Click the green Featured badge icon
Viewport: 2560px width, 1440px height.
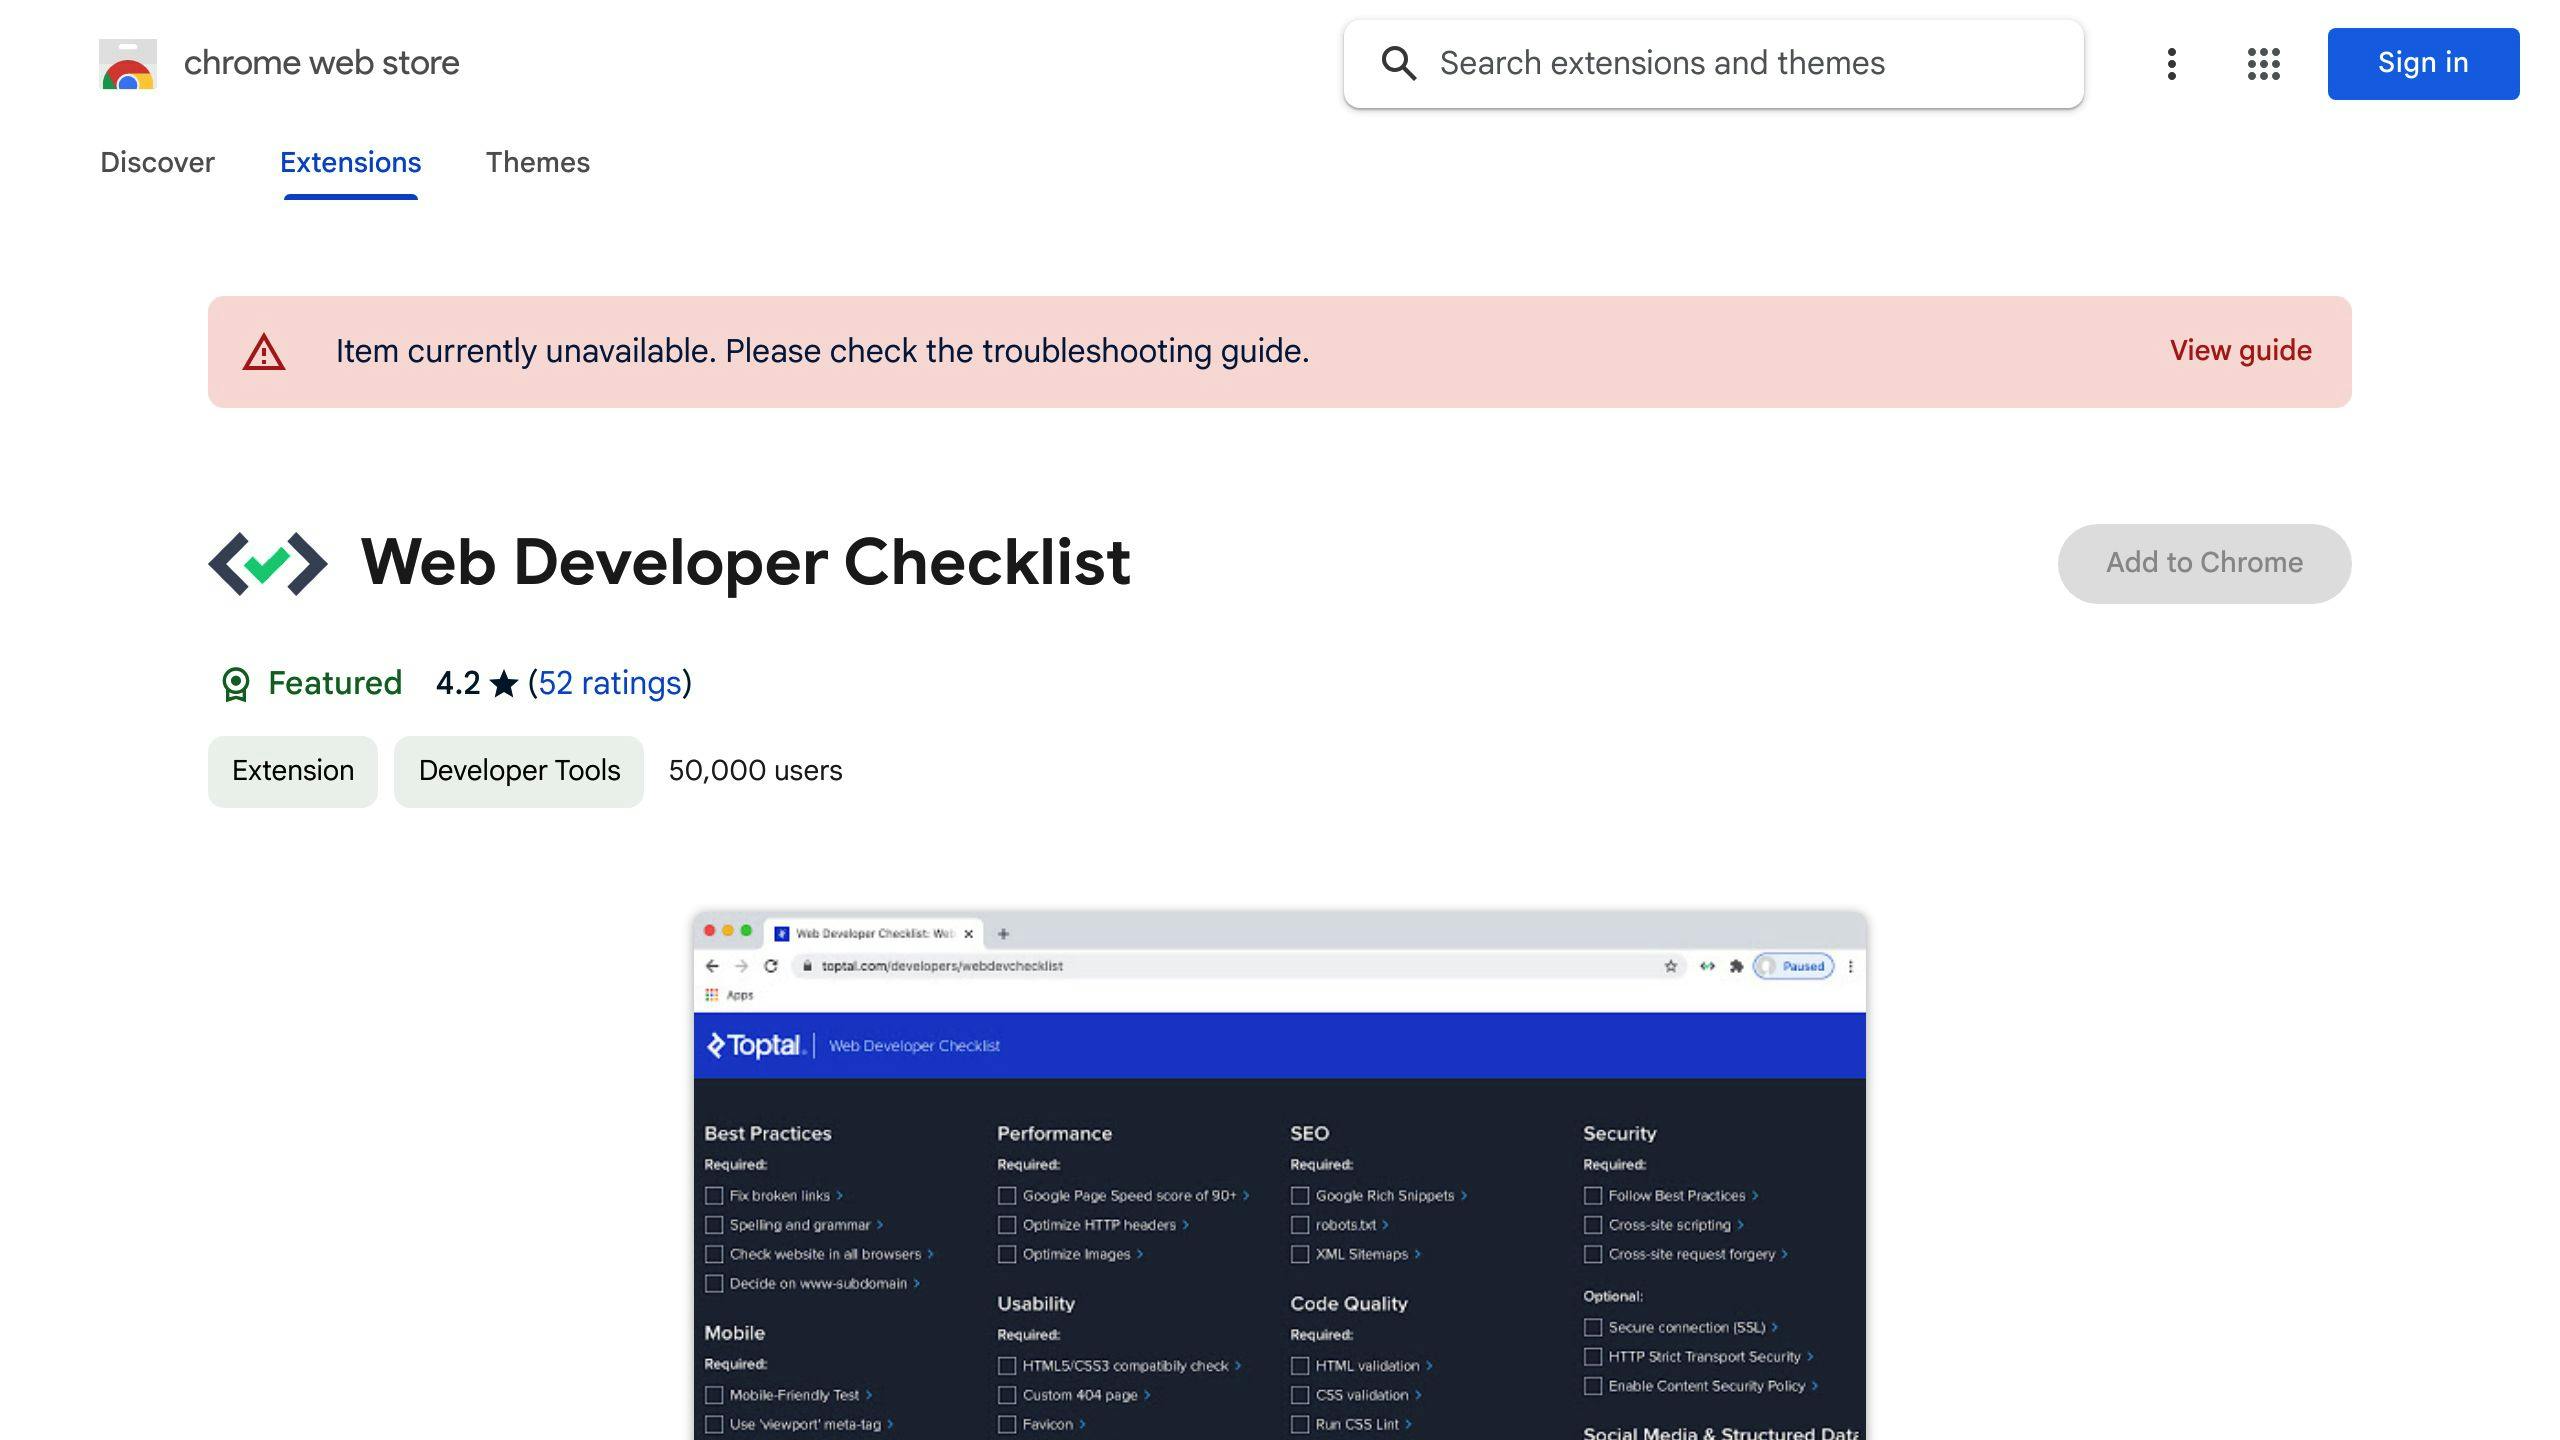coord(236,683)
